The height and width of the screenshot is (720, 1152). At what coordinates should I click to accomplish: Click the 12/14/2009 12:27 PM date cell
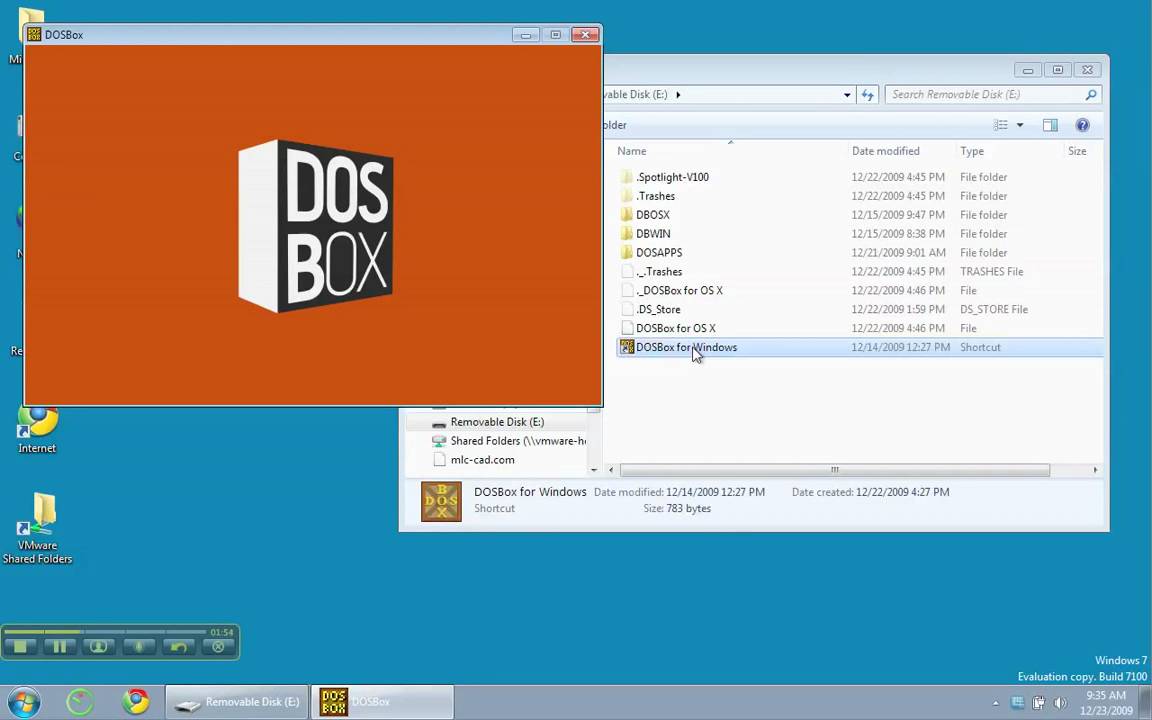tap(901, 348)
